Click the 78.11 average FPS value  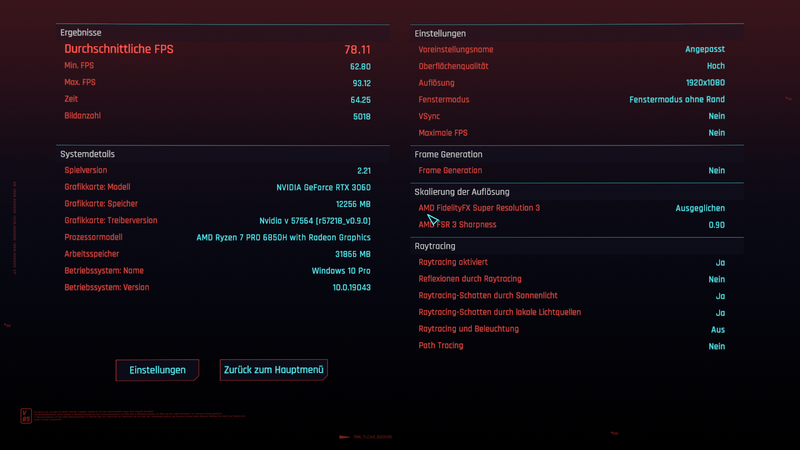(357, 49)
